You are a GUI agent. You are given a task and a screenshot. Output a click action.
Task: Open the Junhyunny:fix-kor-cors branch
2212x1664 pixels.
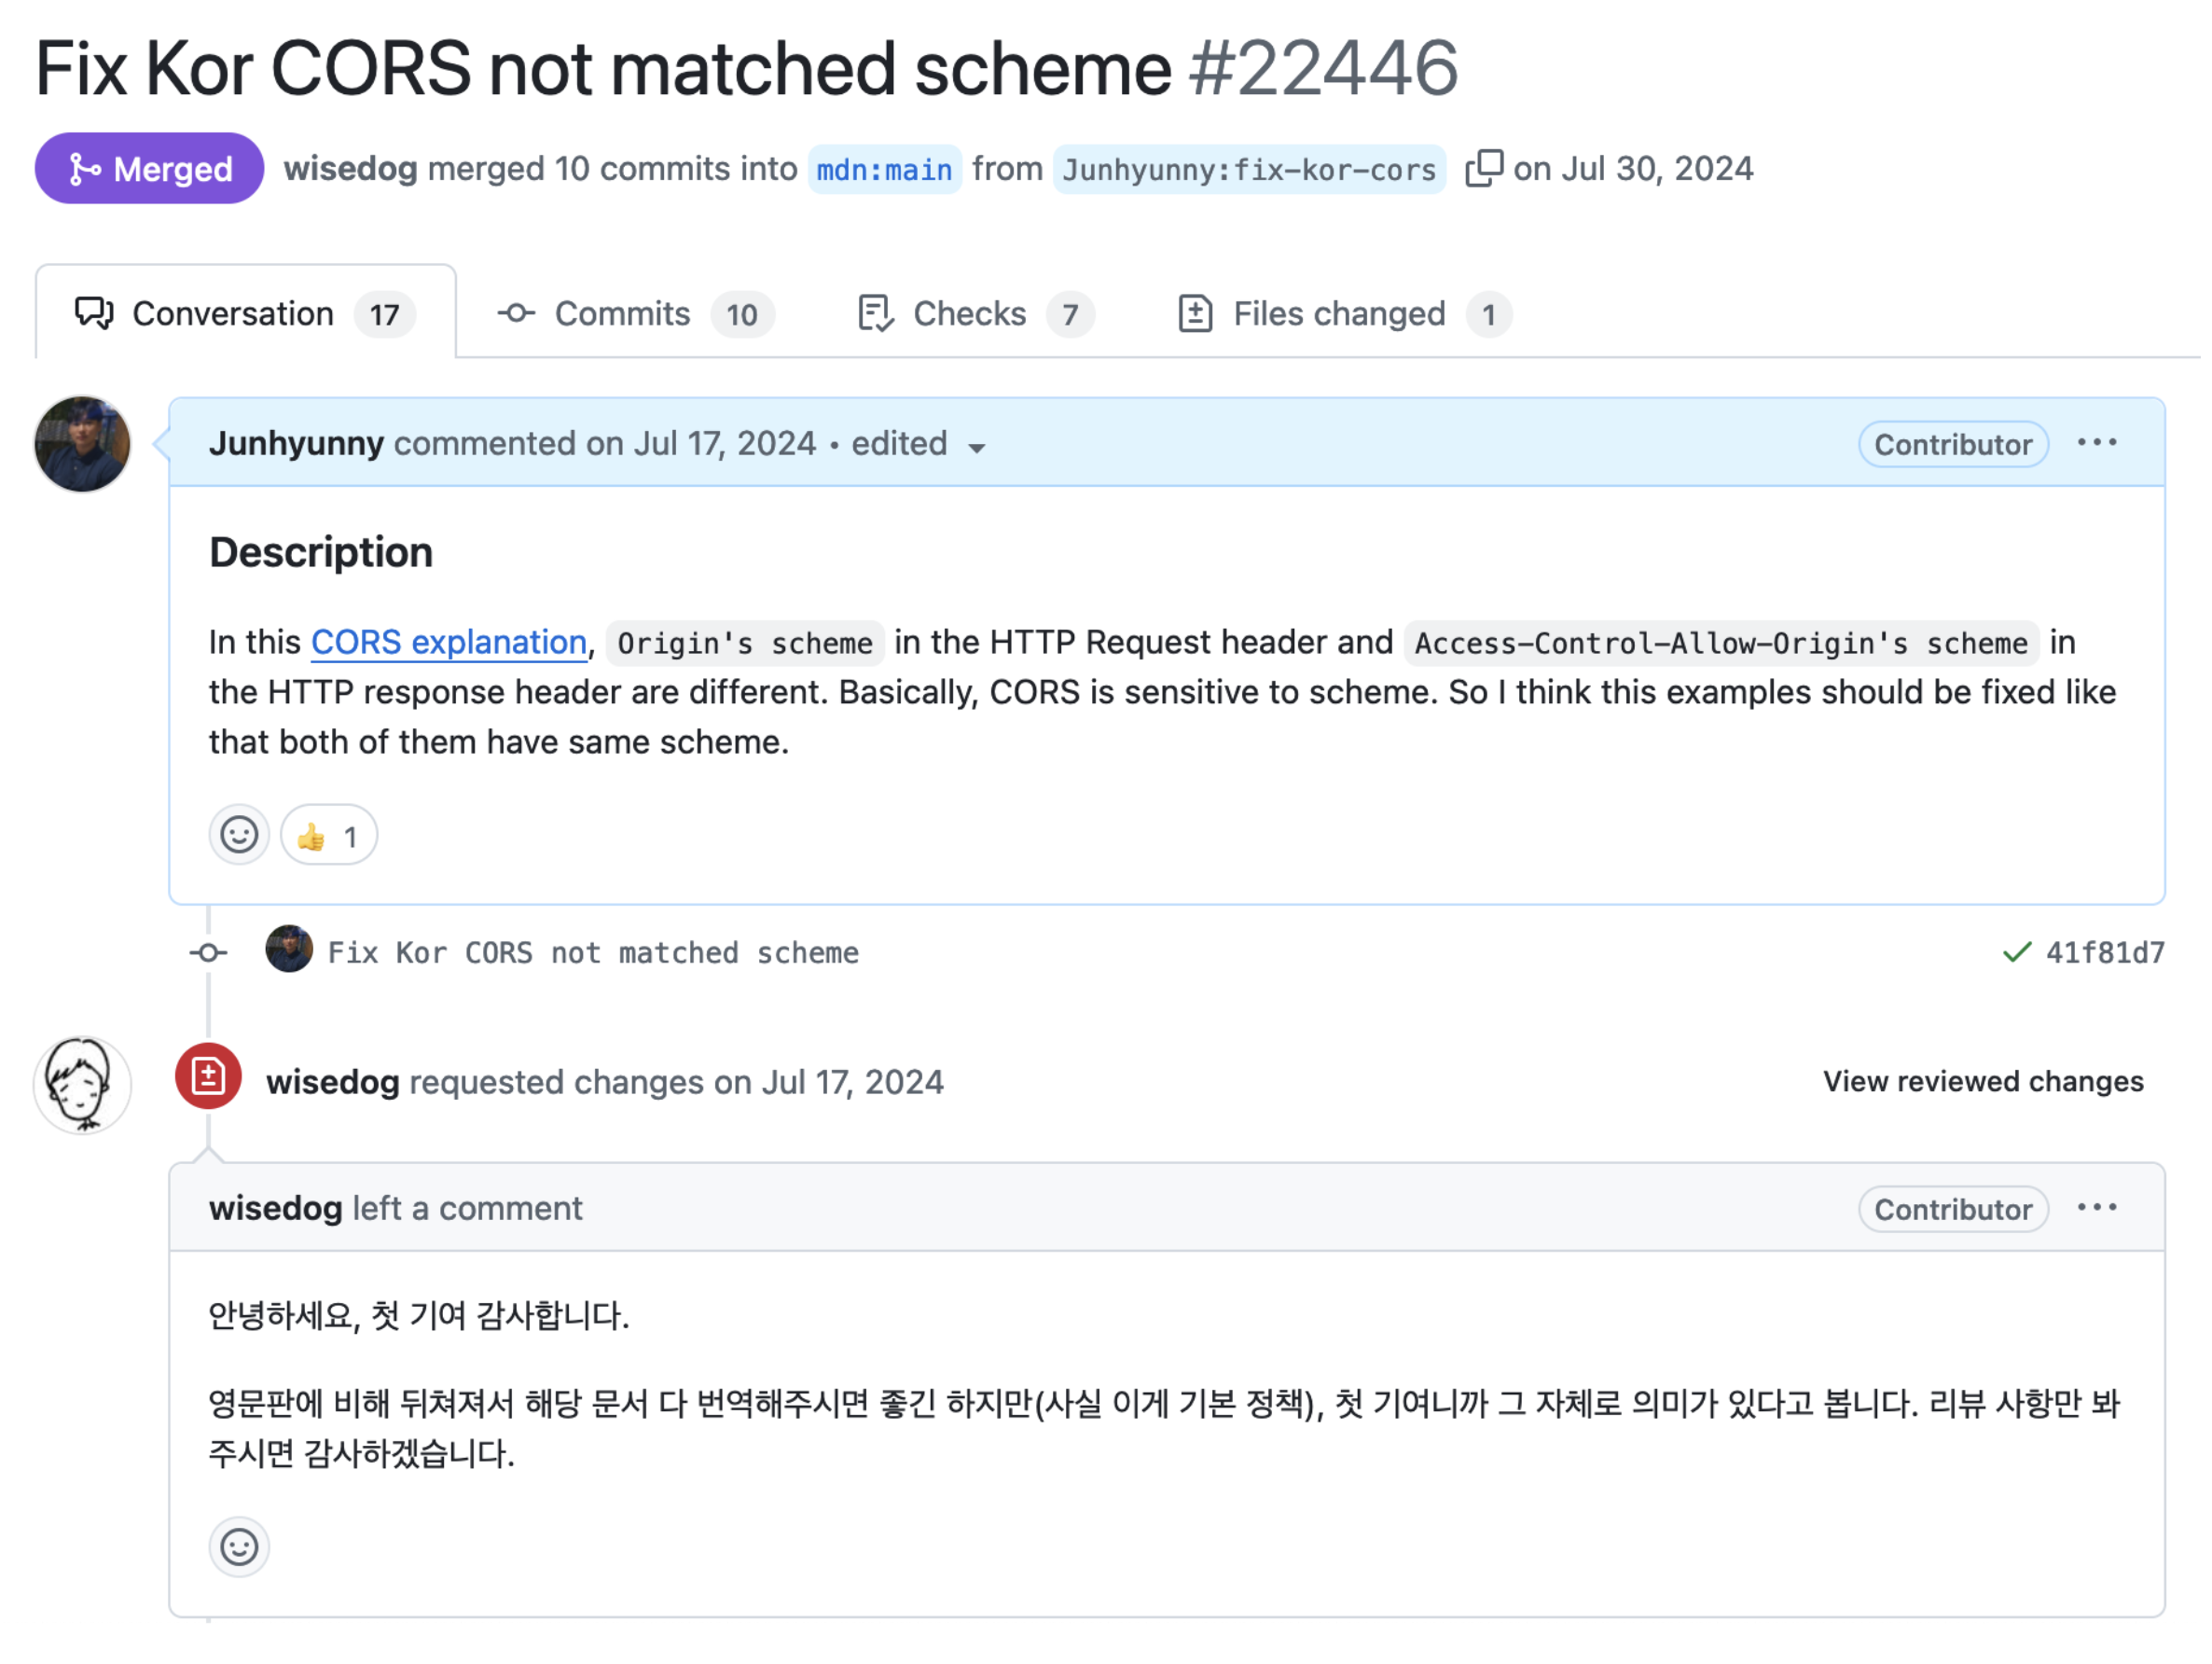(x=1248, y=169)
